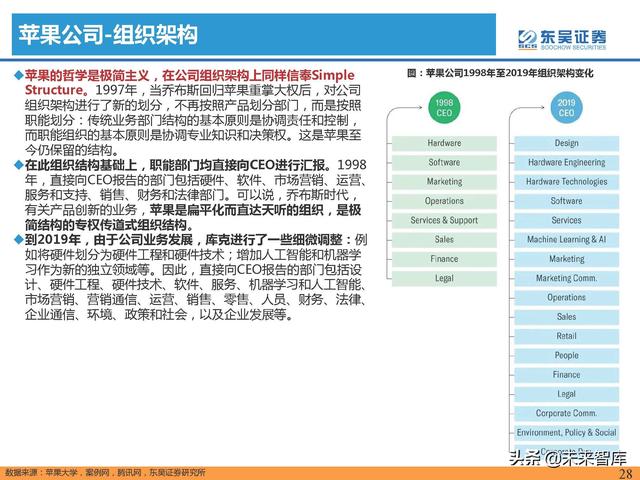
Task: Click the diamond bullet before 到2019年
Action: 19,240
